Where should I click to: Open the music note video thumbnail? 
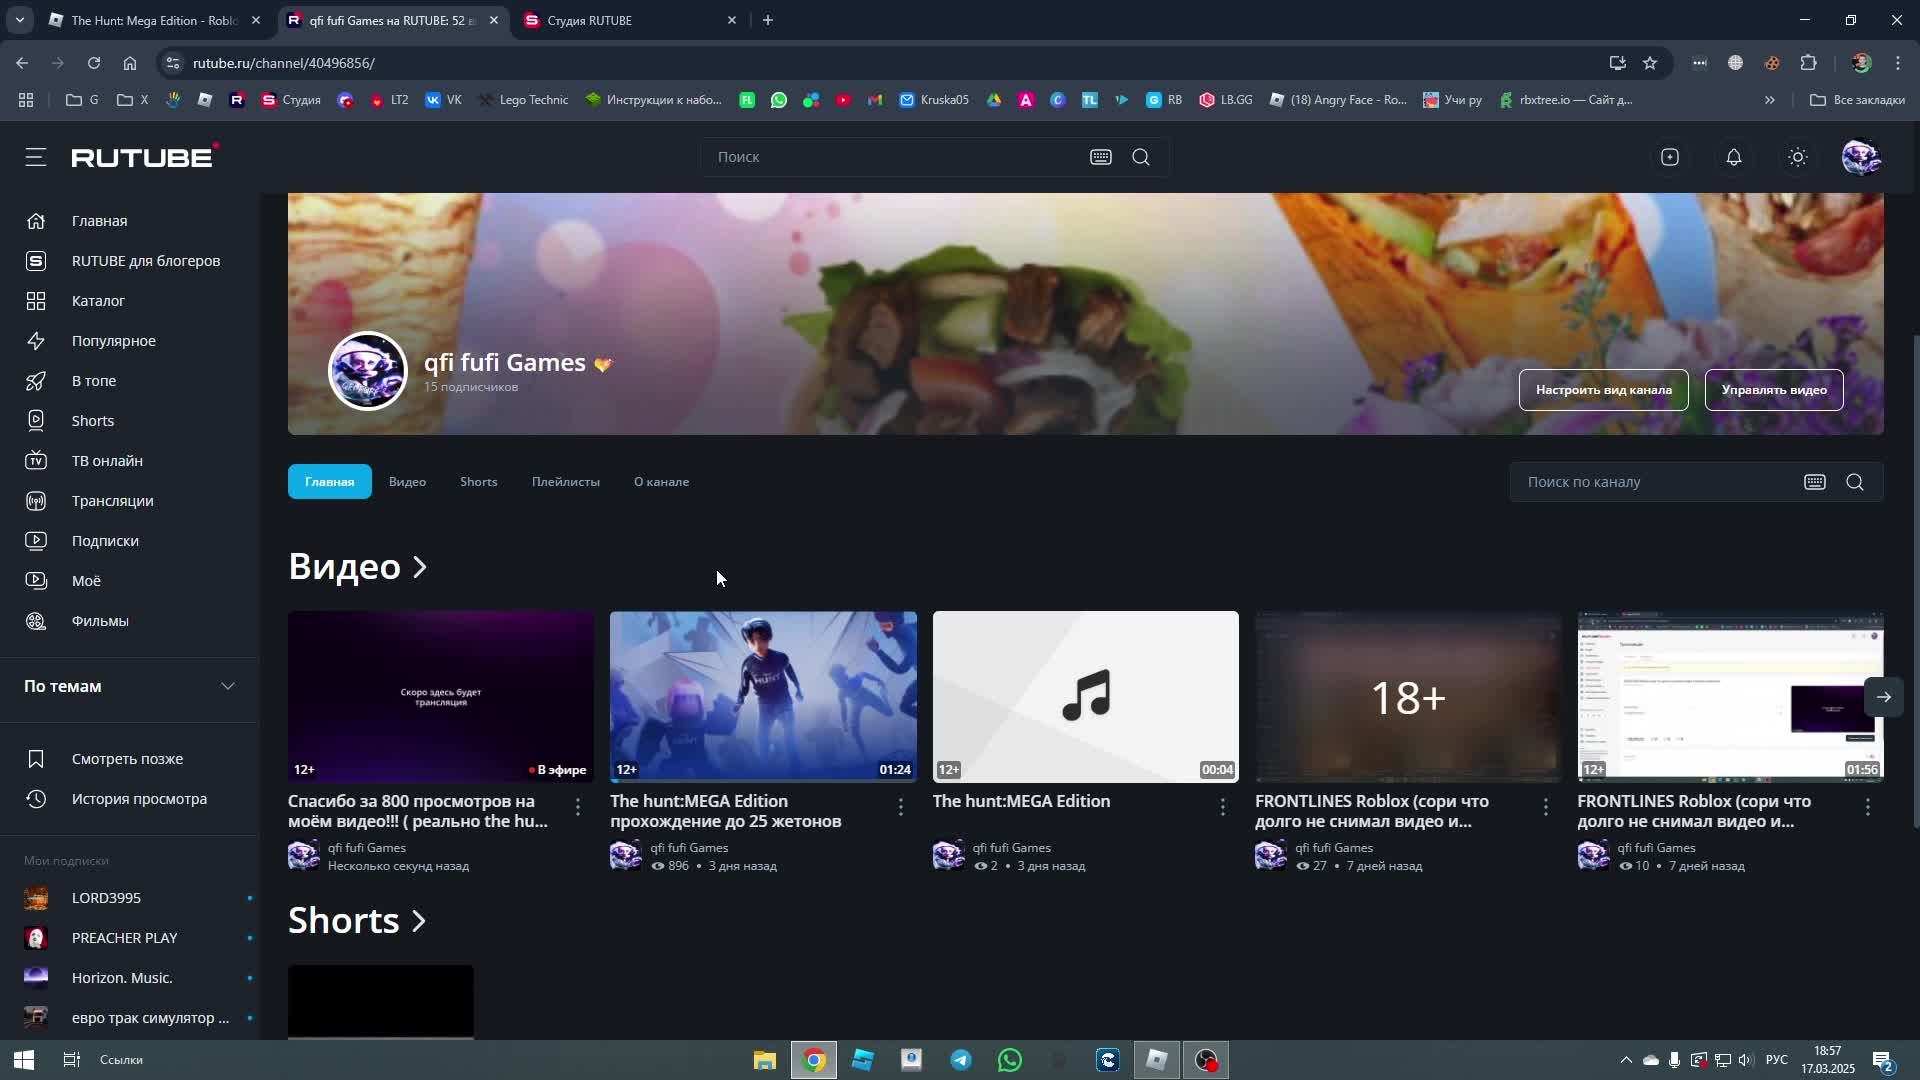tap(1085, 697)
